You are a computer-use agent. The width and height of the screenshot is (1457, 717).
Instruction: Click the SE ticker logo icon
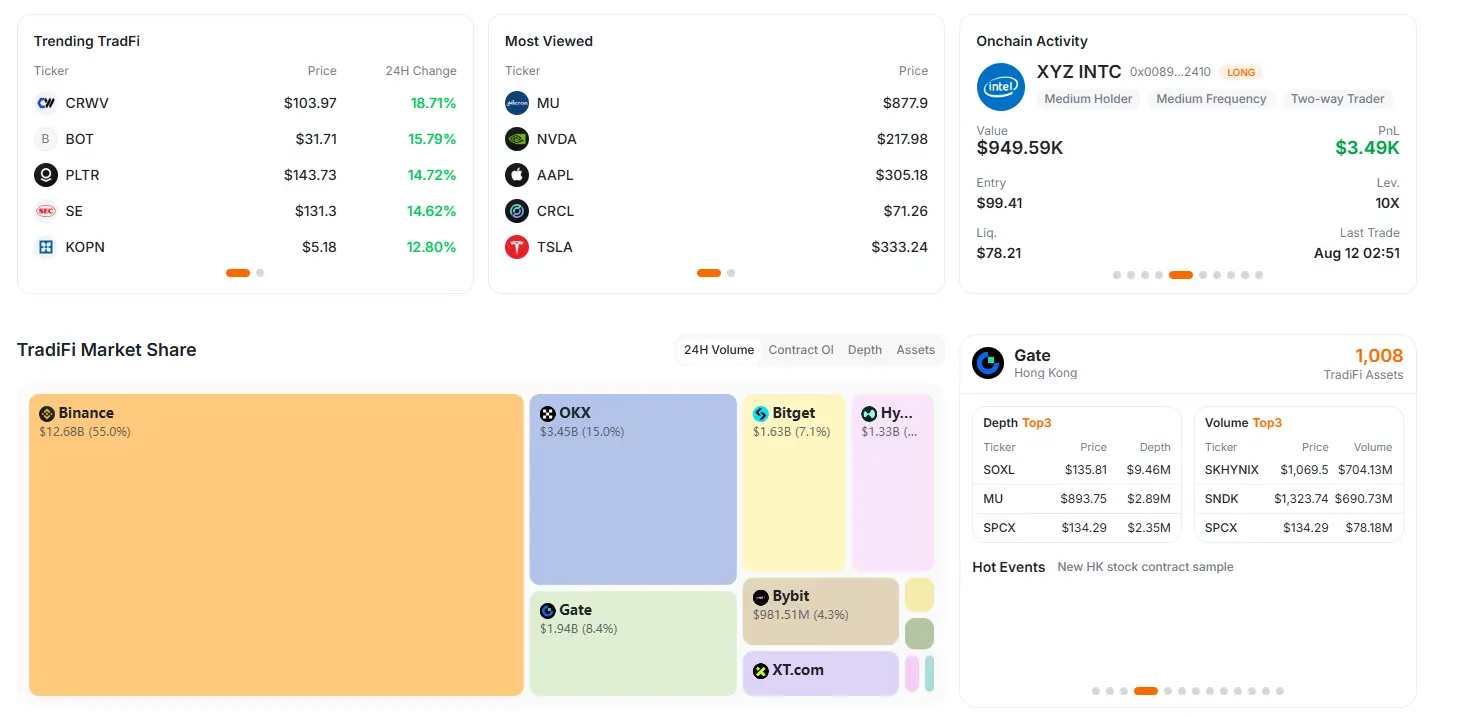coord(46,211)
